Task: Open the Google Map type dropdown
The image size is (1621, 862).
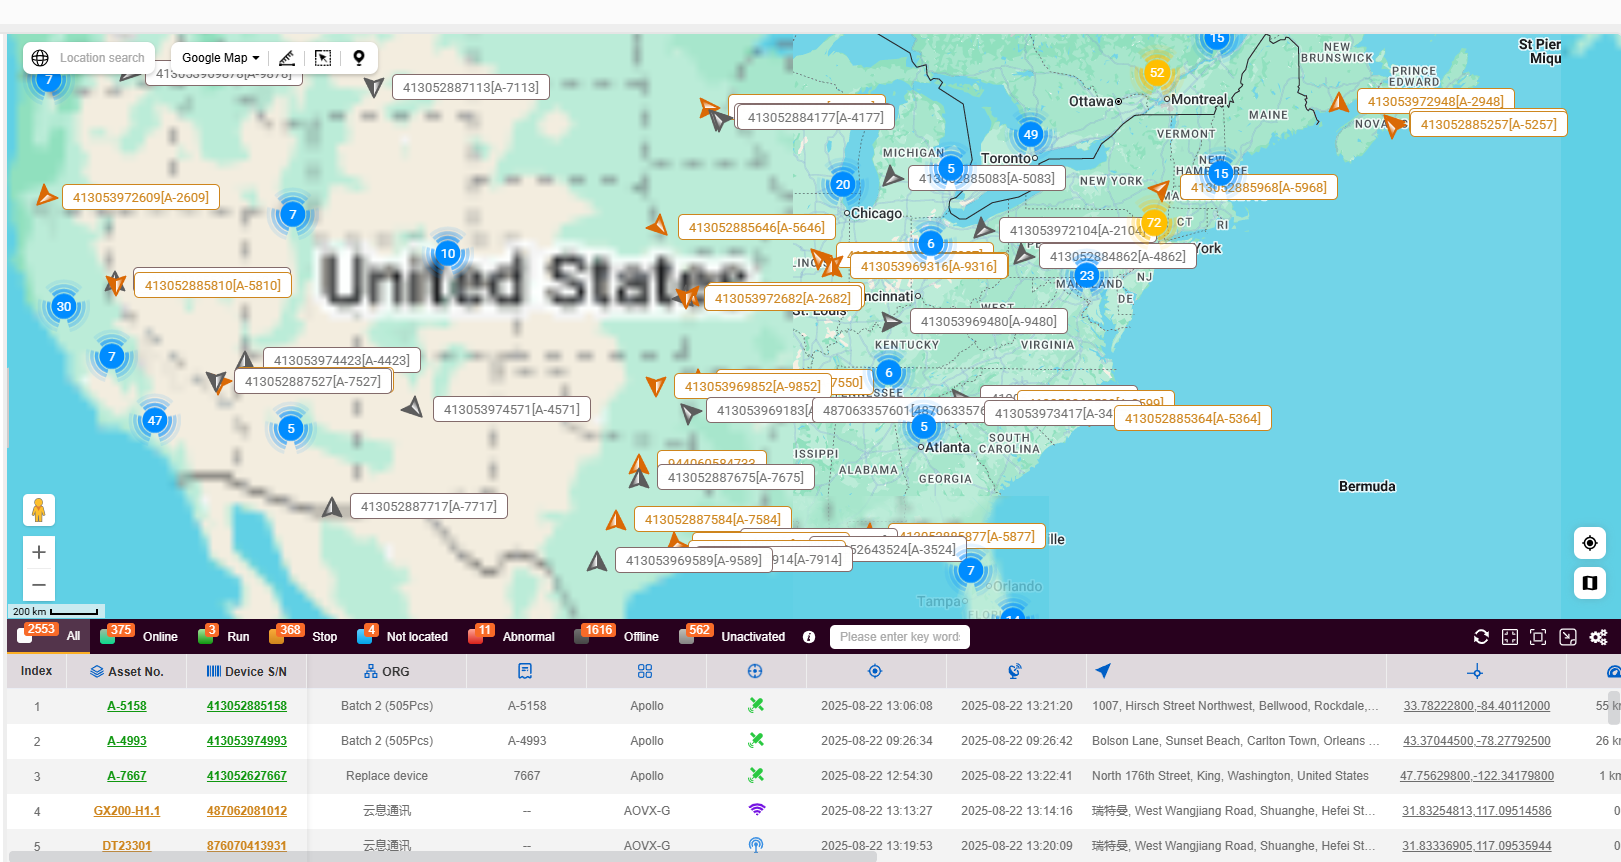Action: click(220, 58)
